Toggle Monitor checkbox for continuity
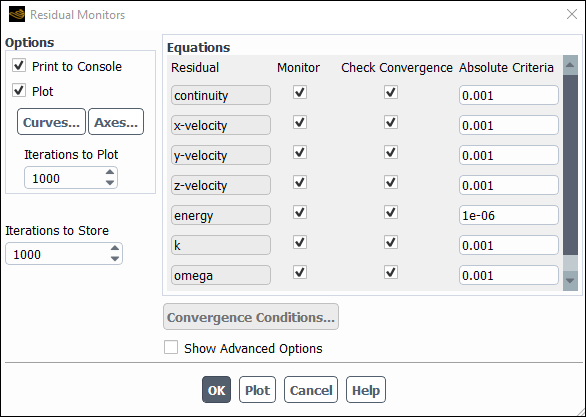 (x=300, y=92)
